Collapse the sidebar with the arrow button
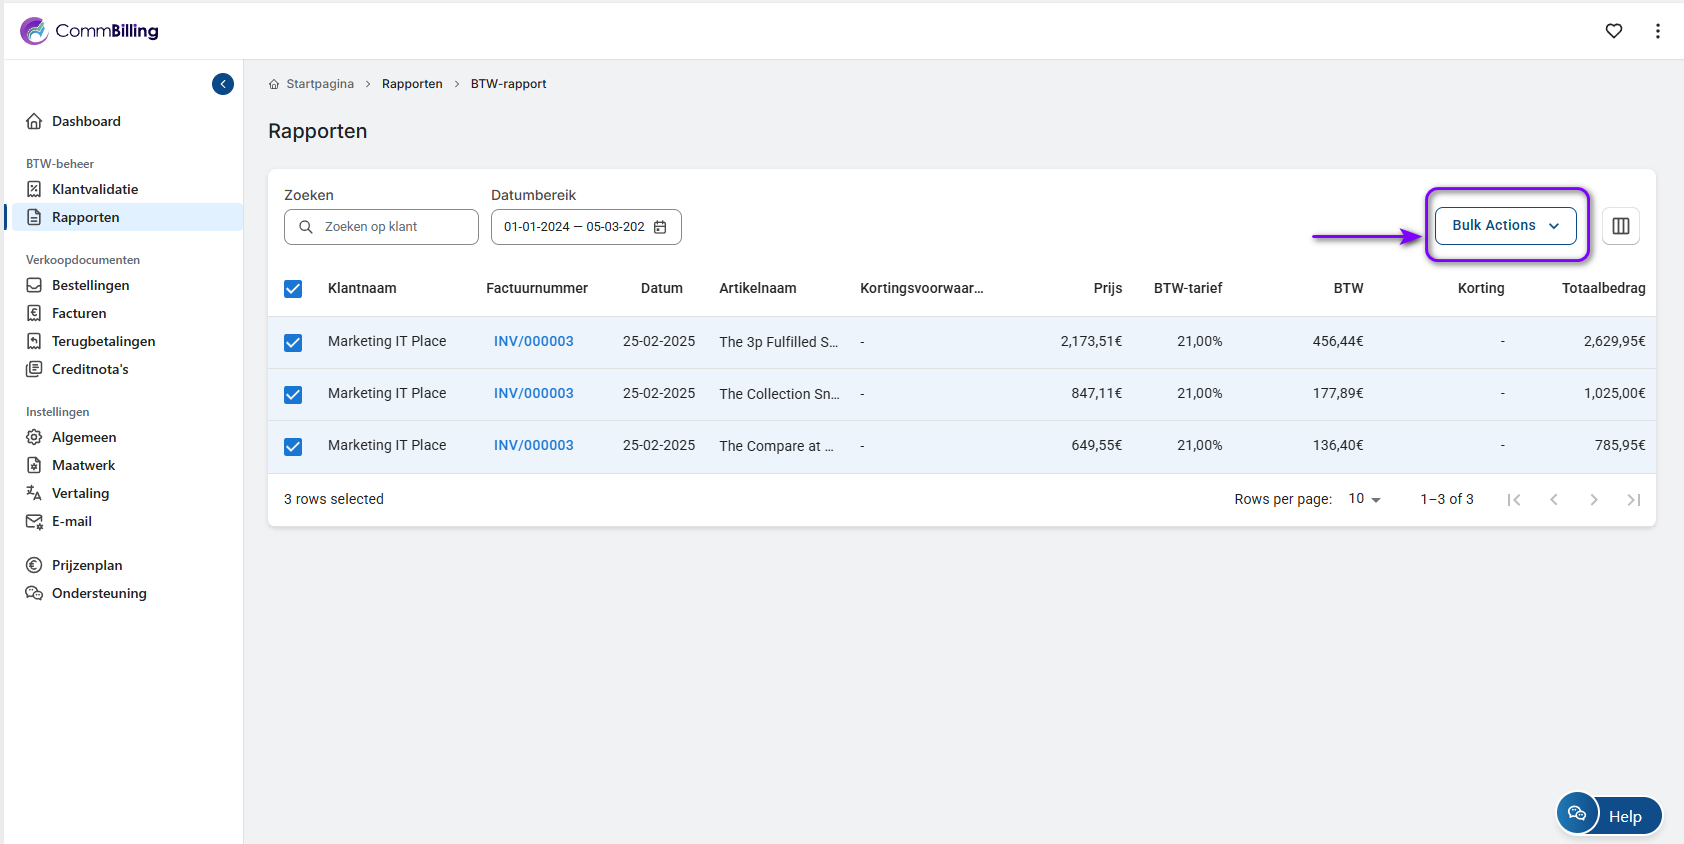The width and height of the screenshot is (1684, 844). pyautogui.click(x=223, y=84)
